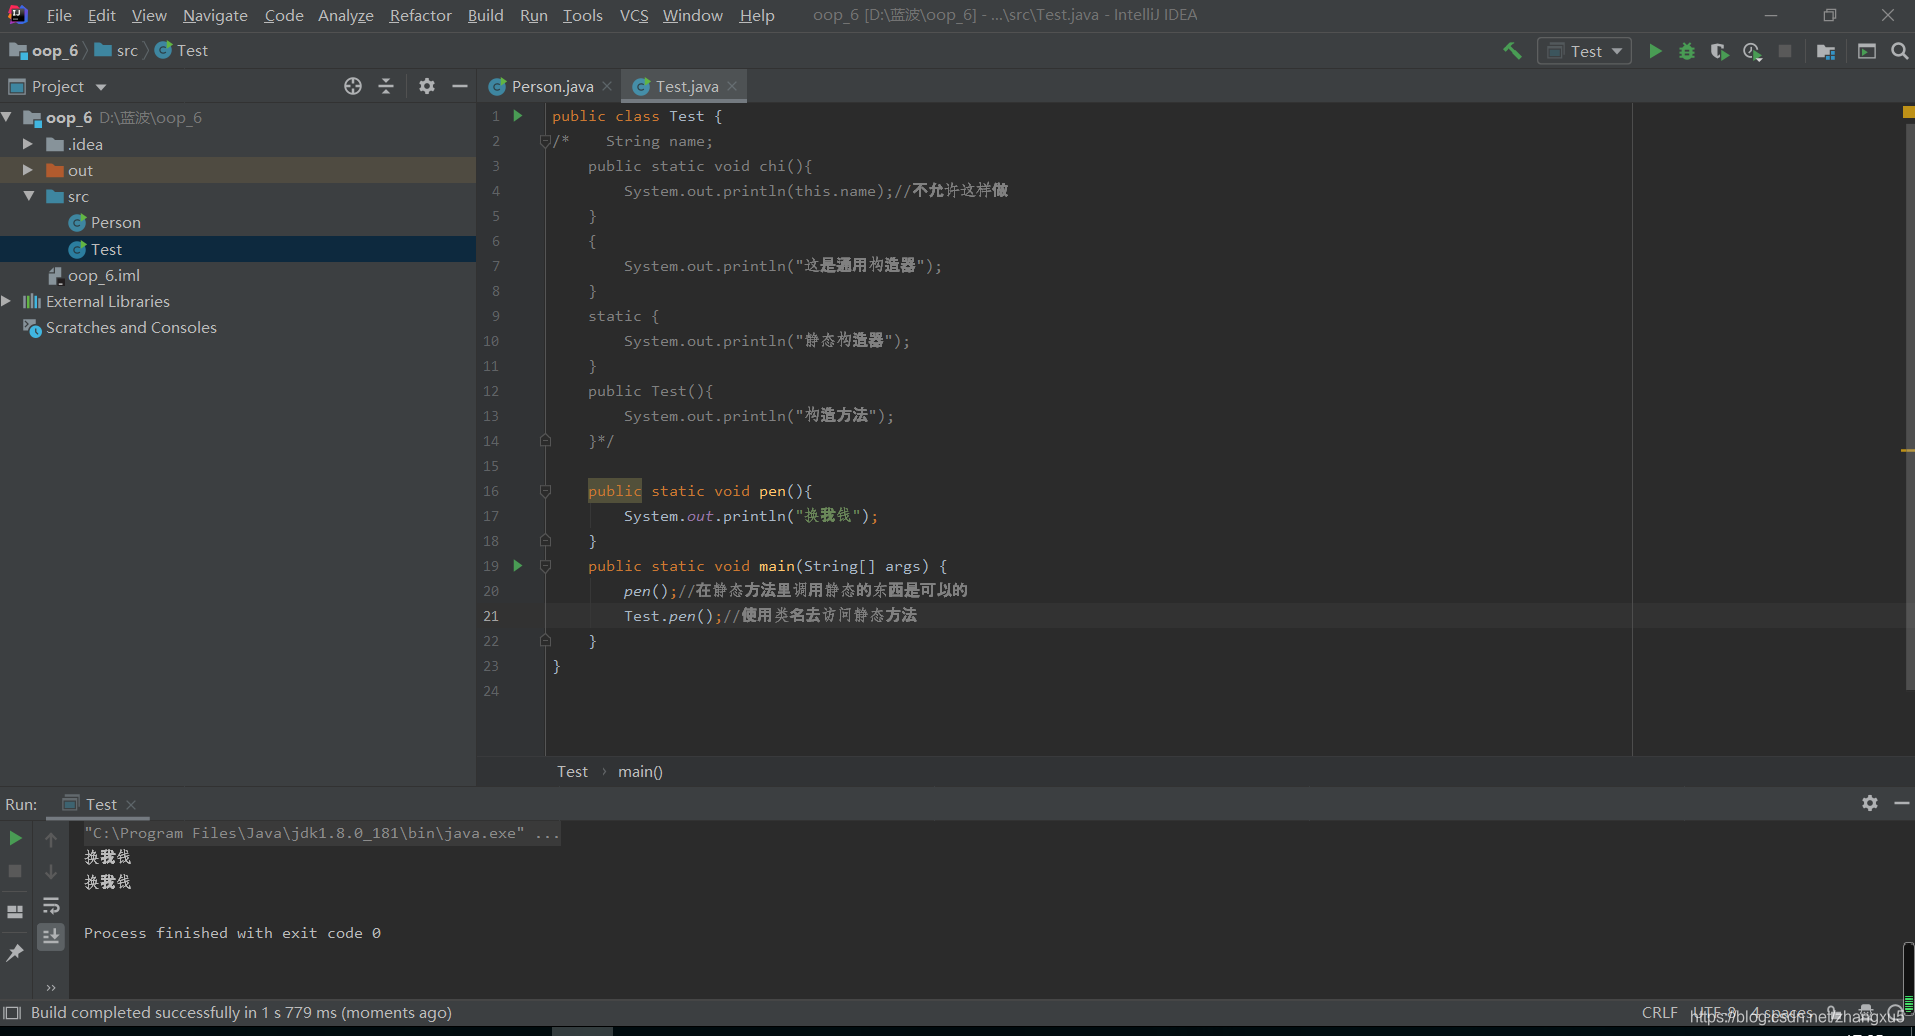Click line number 21 in gutter
This screenshot has width=1915, height=1036.
tap(490, 616)
